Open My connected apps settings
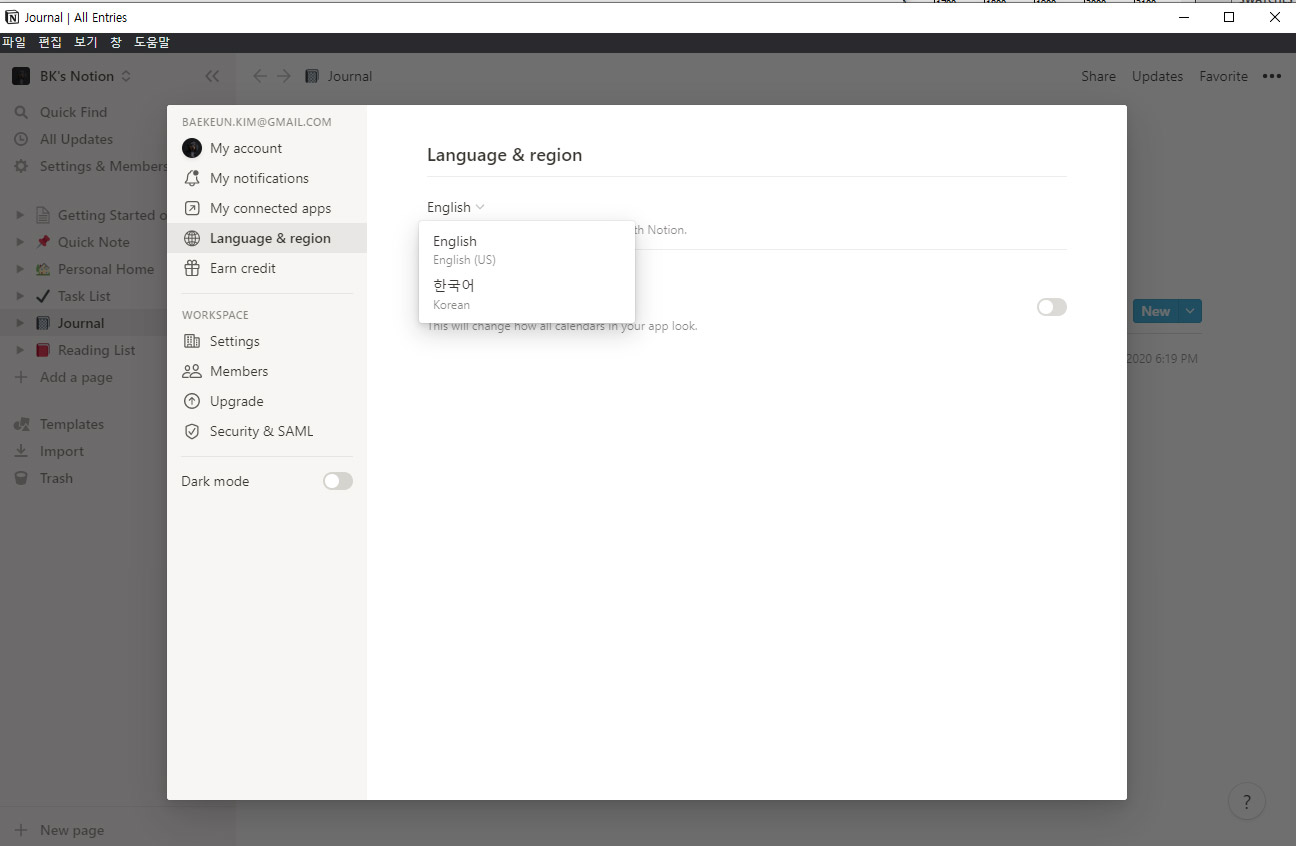This screenshot has height=846, width=1296. point(267,208)
